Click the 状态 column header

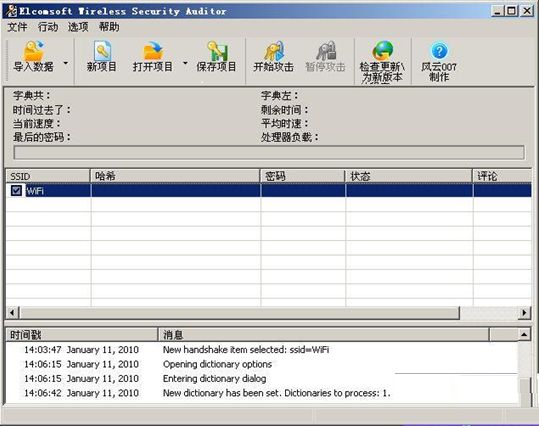click(409, 176)
